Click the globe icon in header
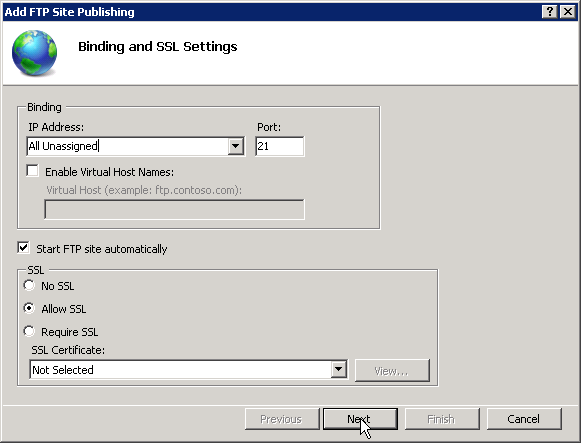 (34, 53)
